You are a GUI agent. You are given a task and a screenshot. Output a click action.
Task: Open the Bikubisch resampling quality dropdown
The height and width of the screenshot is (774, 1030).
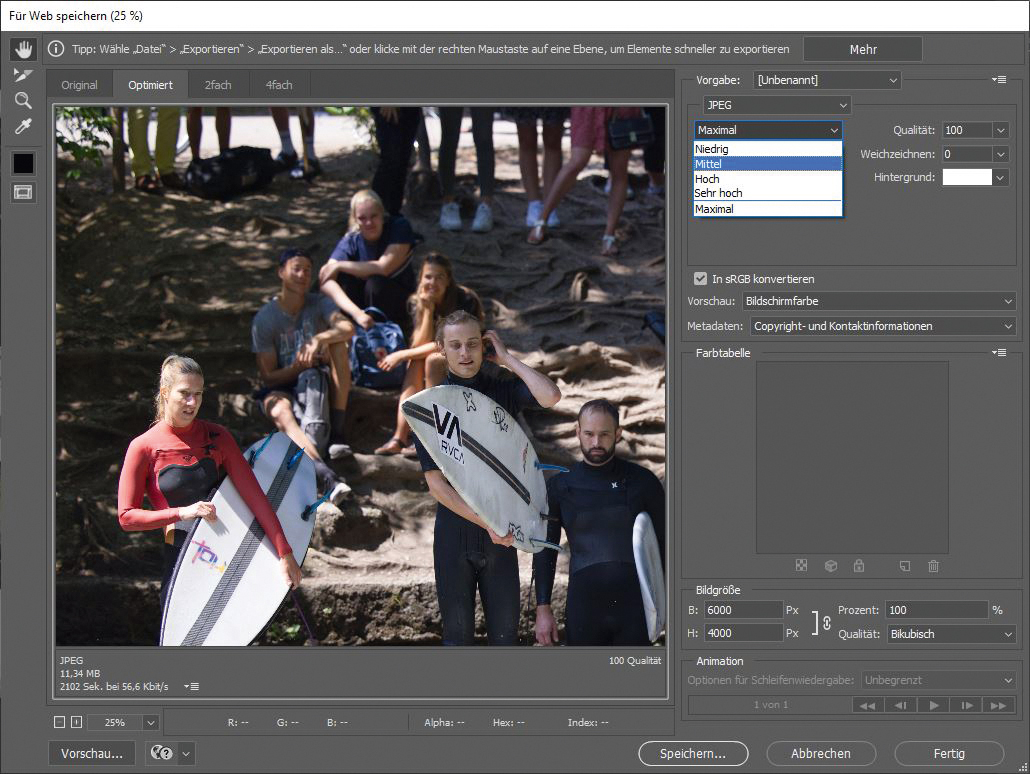tap(950, 634)
